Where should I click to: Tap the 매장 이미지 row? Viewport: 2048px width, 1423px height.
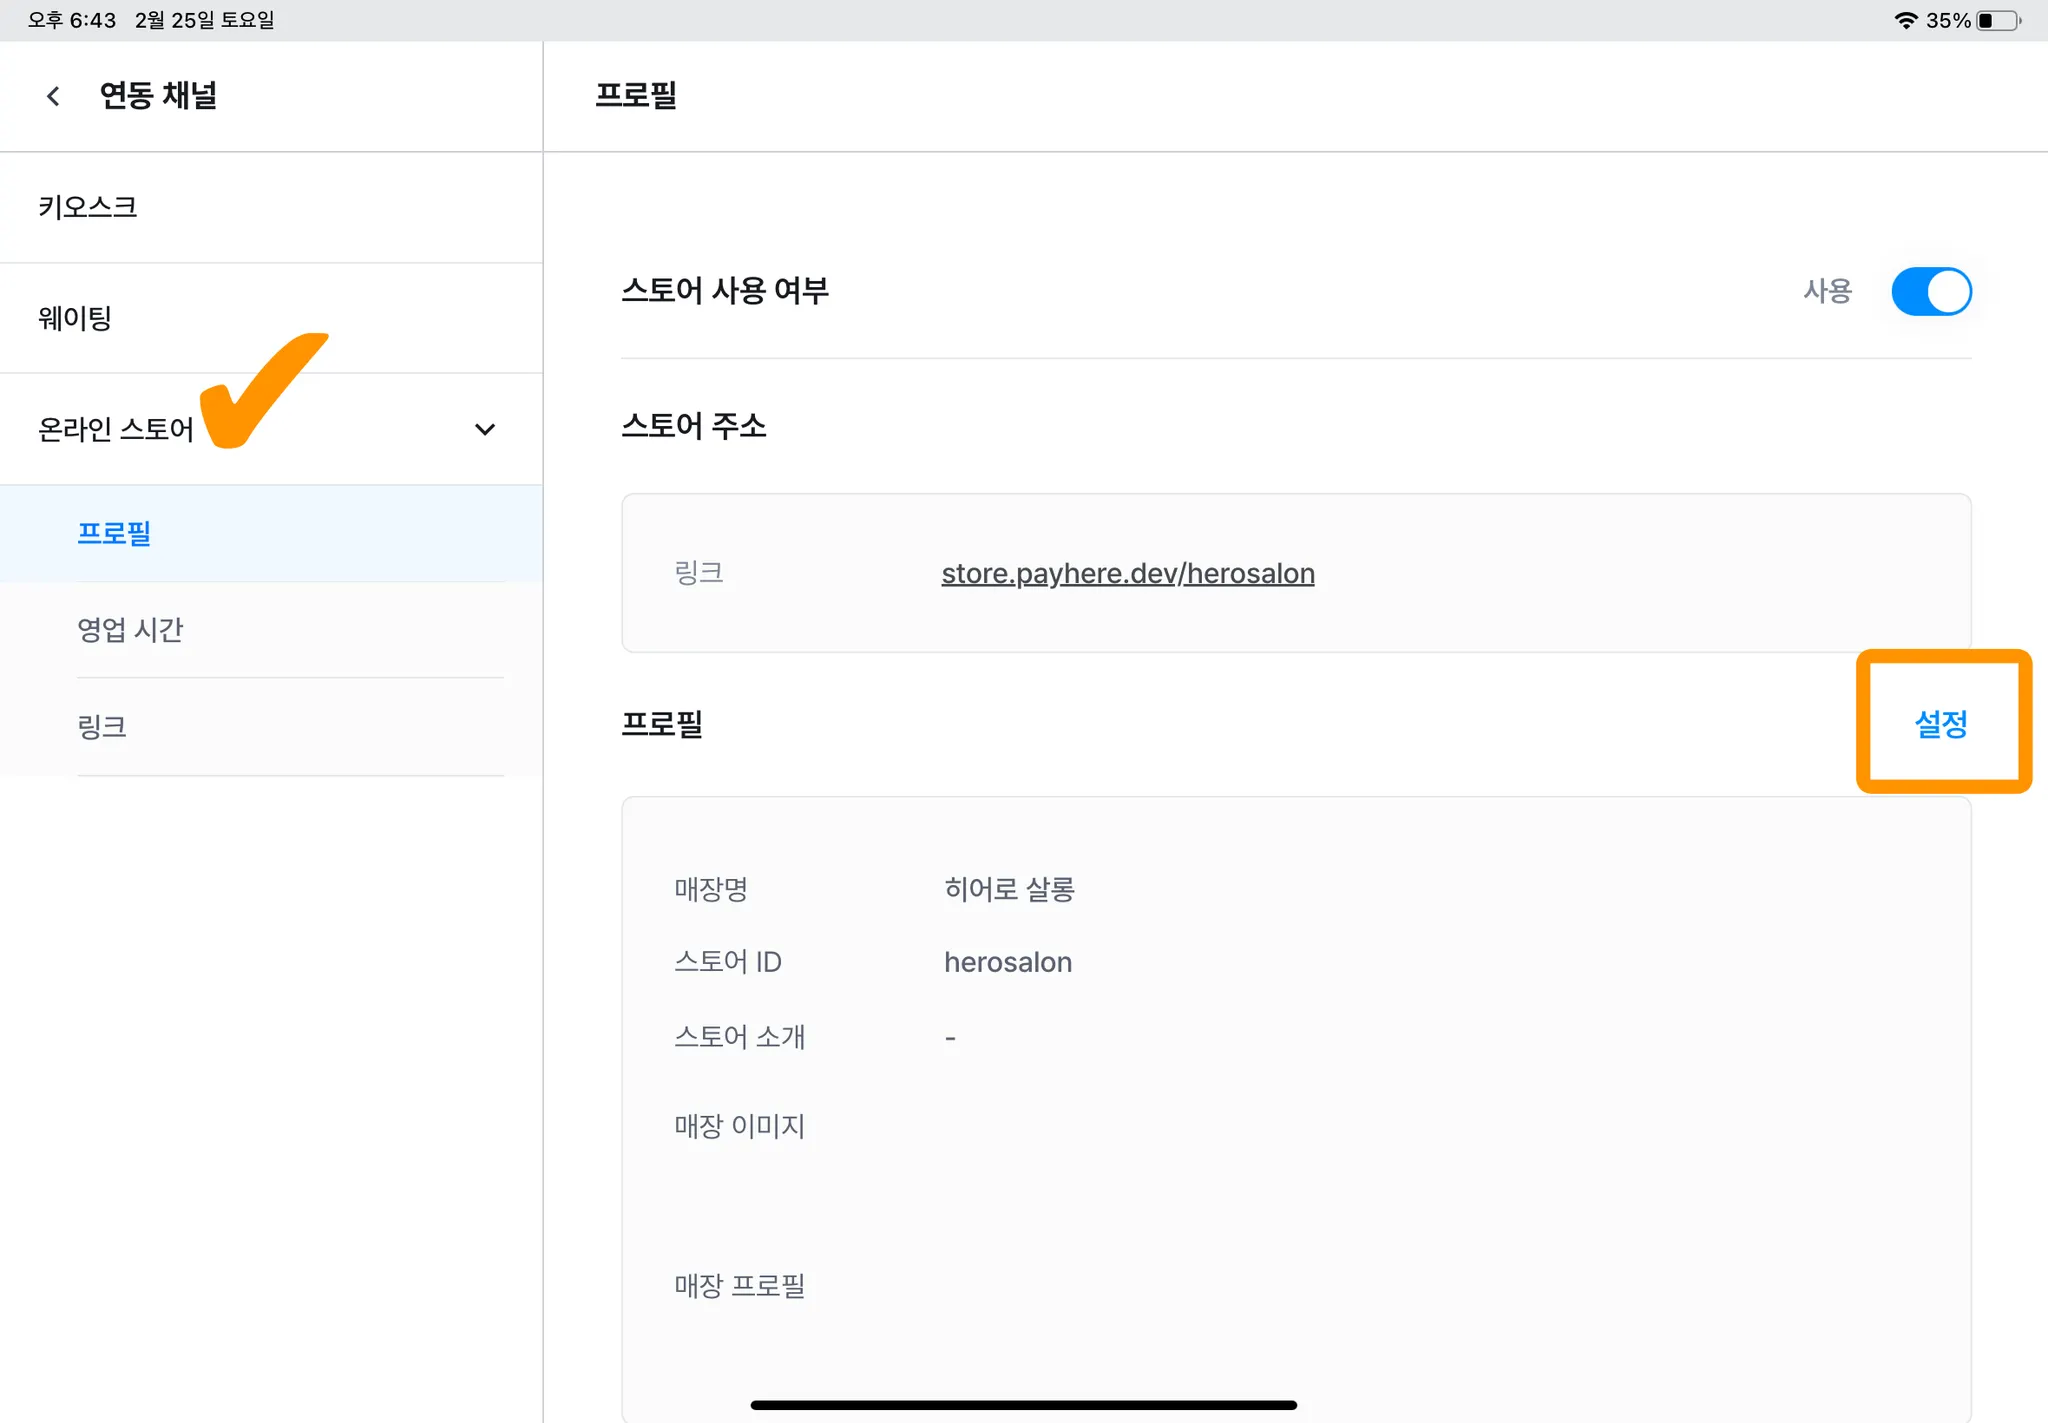[x=739, y=1126]
